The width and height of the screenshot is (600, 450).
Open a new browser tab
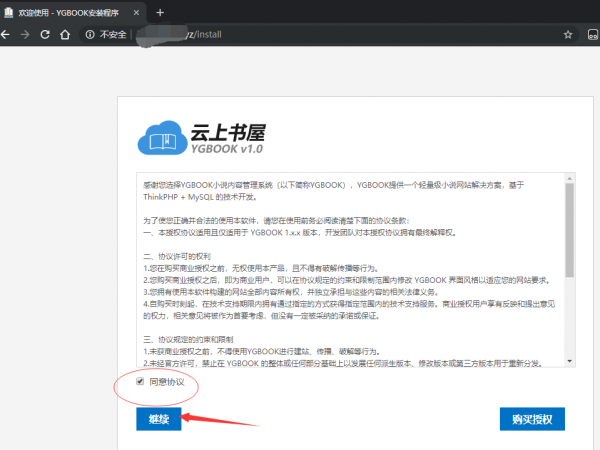pos(160,11)
